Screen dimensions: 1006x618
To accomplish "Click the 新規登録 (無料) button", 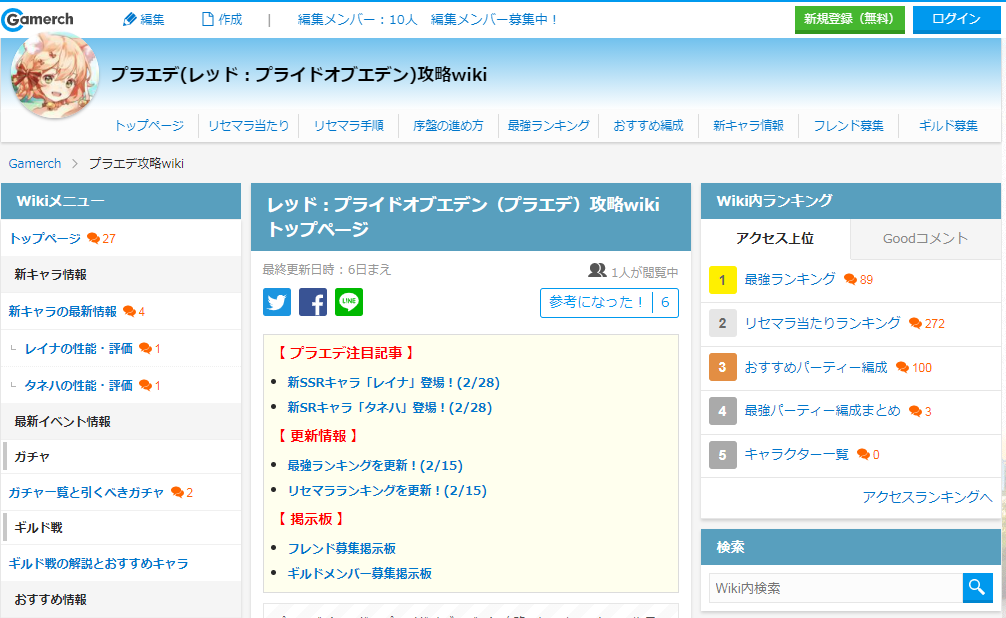I will click(849, 19).
